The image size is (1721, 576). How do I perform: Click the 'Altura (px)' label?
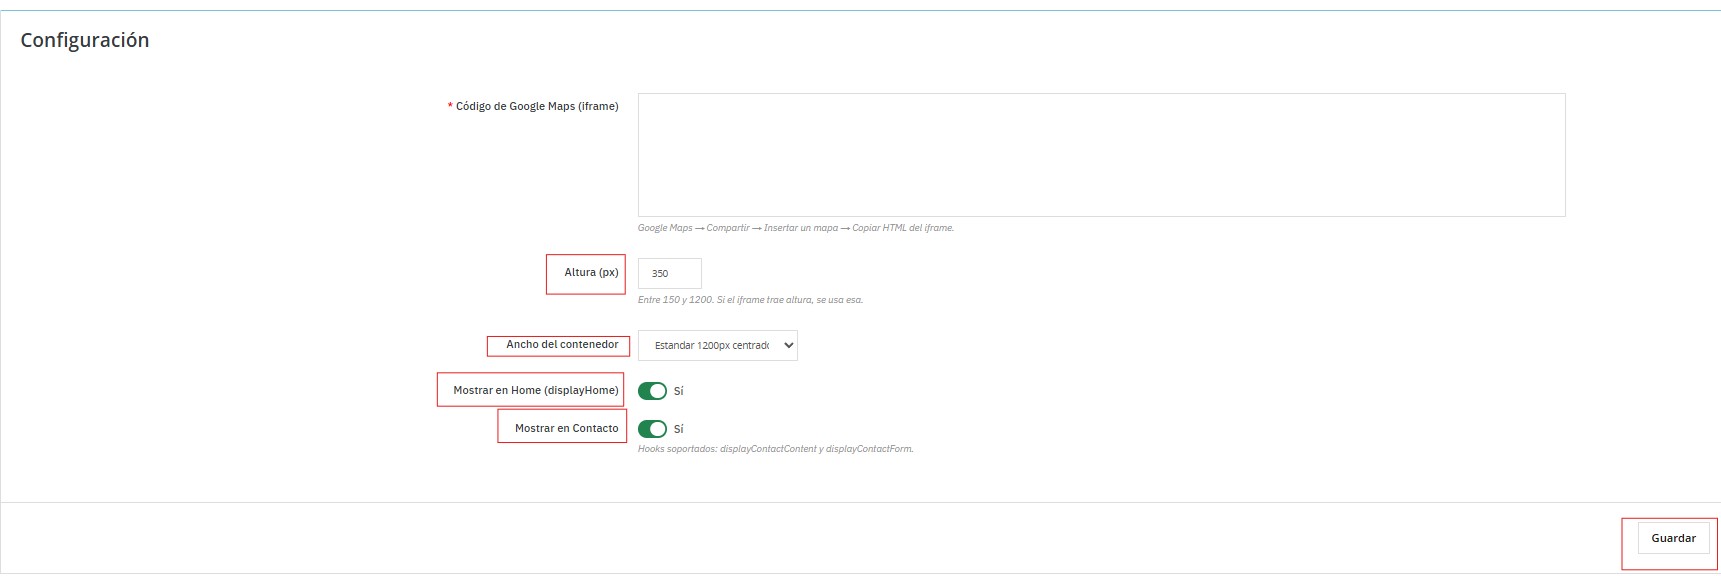591,272
